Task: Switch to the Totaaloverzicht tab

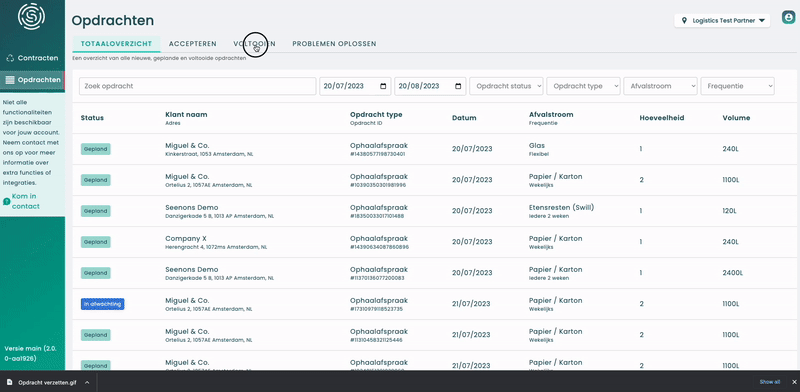Action: (116, 44)
